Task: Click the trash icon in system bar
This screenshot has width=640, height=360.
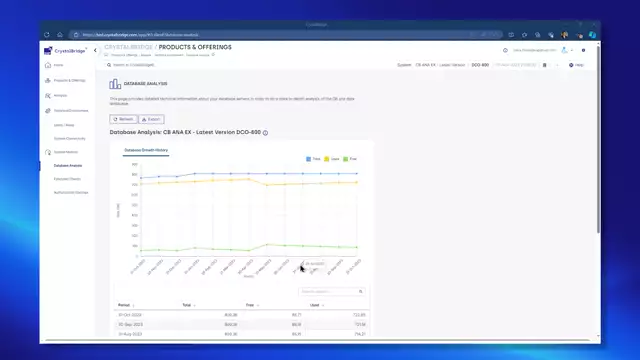Action: [x=544, y=65]
